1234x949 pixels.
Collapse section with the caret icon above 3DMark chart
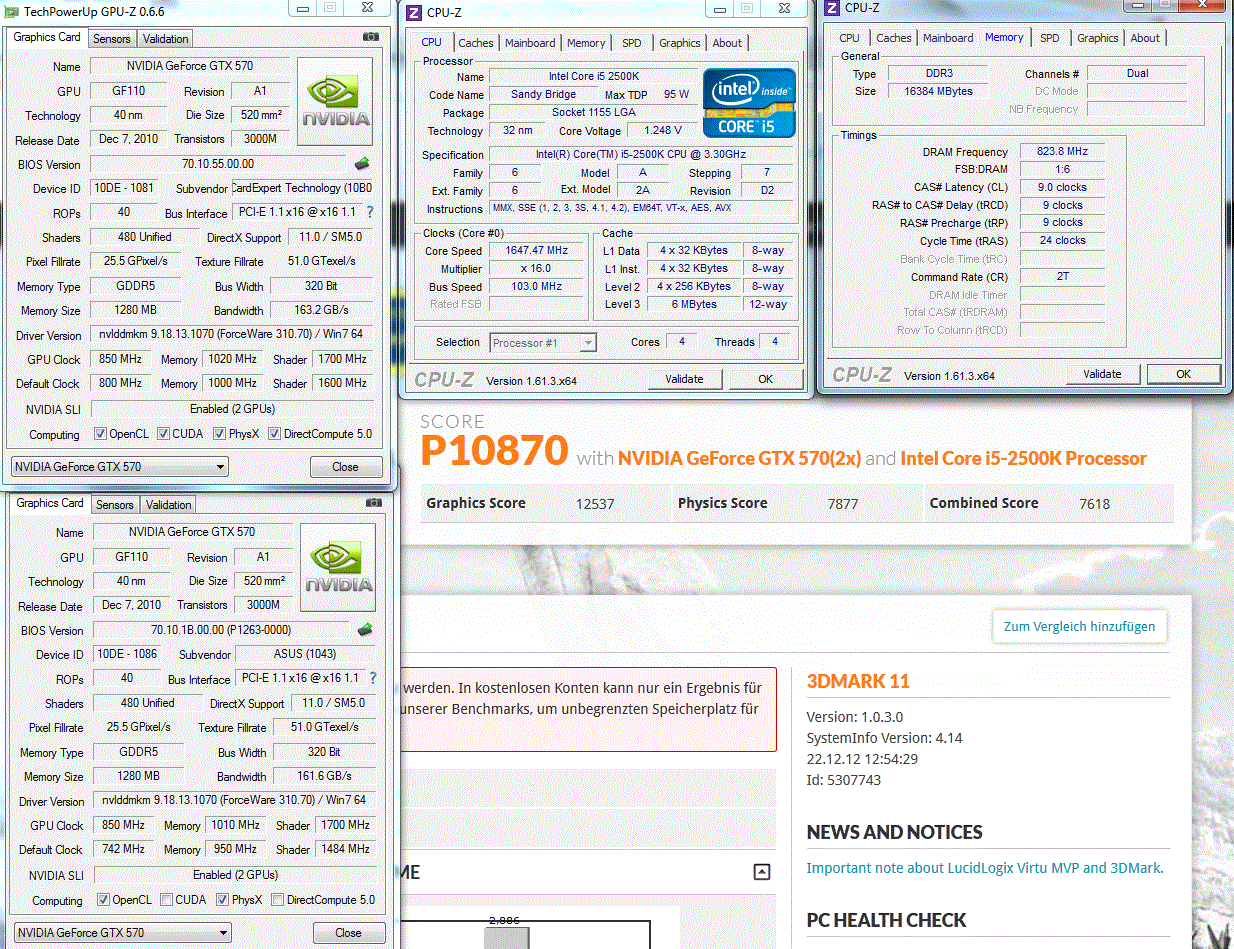(762, 872)
